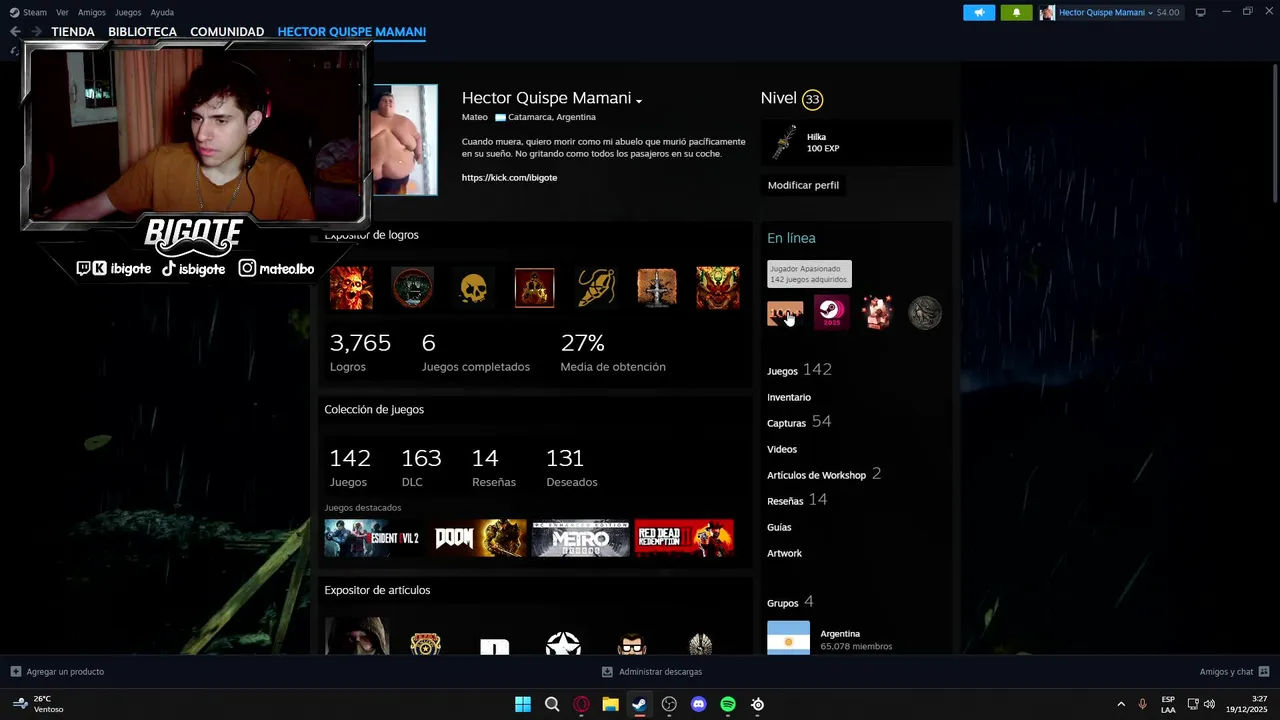Go forward with the navigation arrow

36,32
